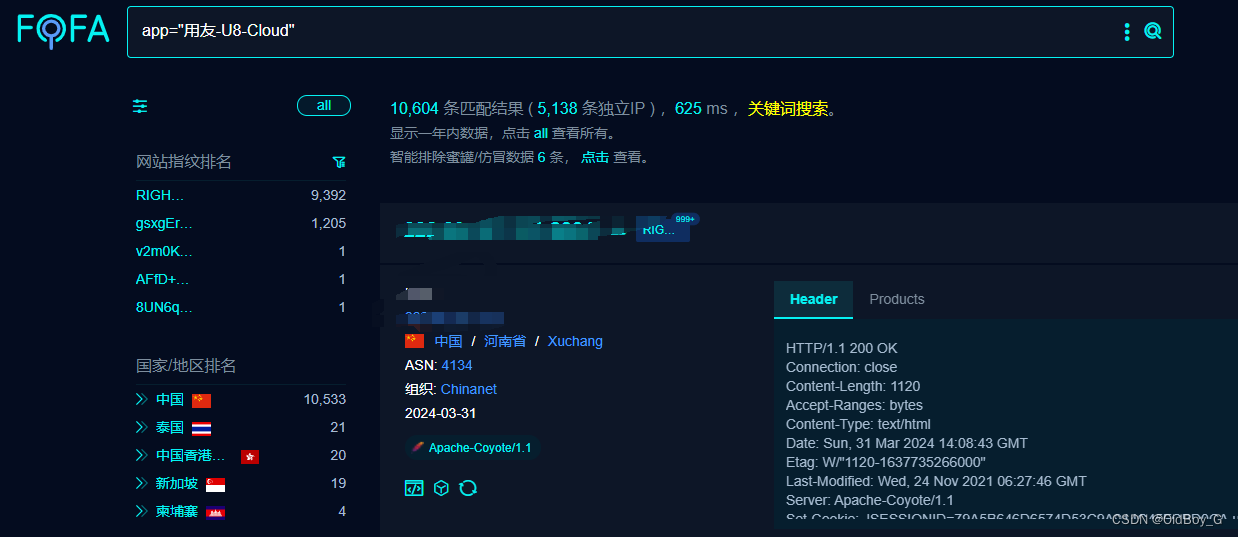
Task: Click the 点击 link for honeypot data
Action: click(x=595, y=157)
